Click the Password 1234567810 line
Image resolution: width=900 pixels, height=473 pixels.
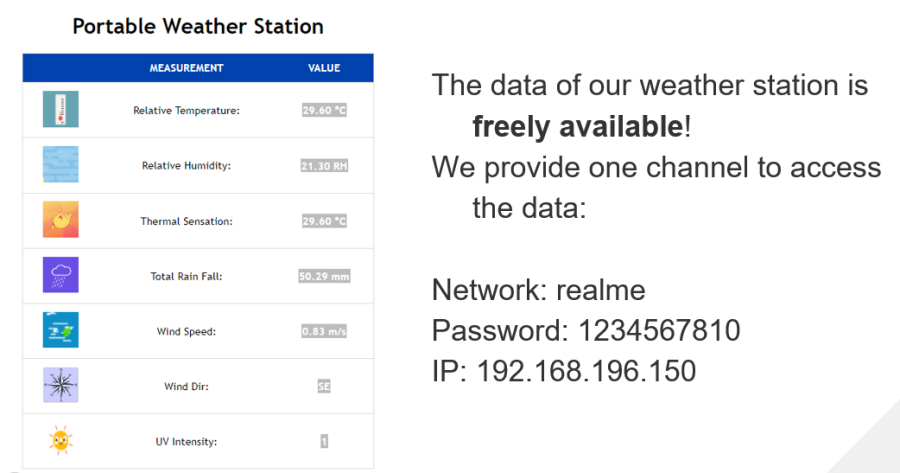(x=585, y=330)
